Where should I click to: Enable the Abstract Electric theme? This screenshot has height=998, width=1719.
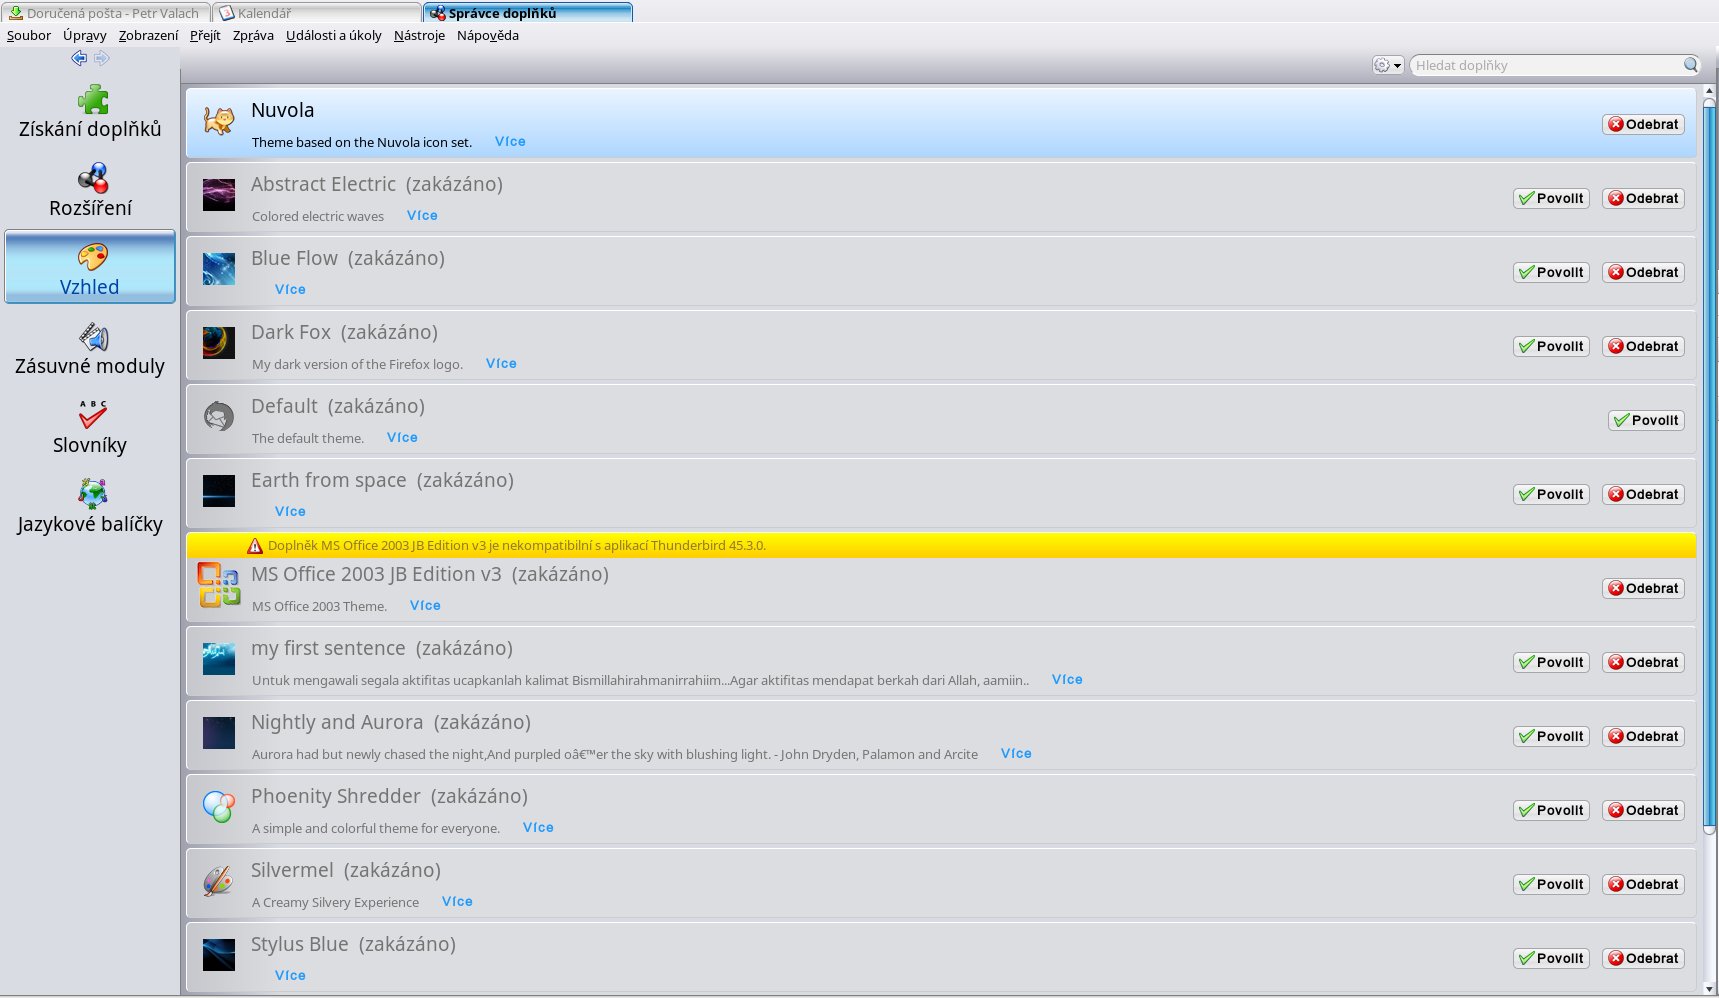(x=1551, y=199)
